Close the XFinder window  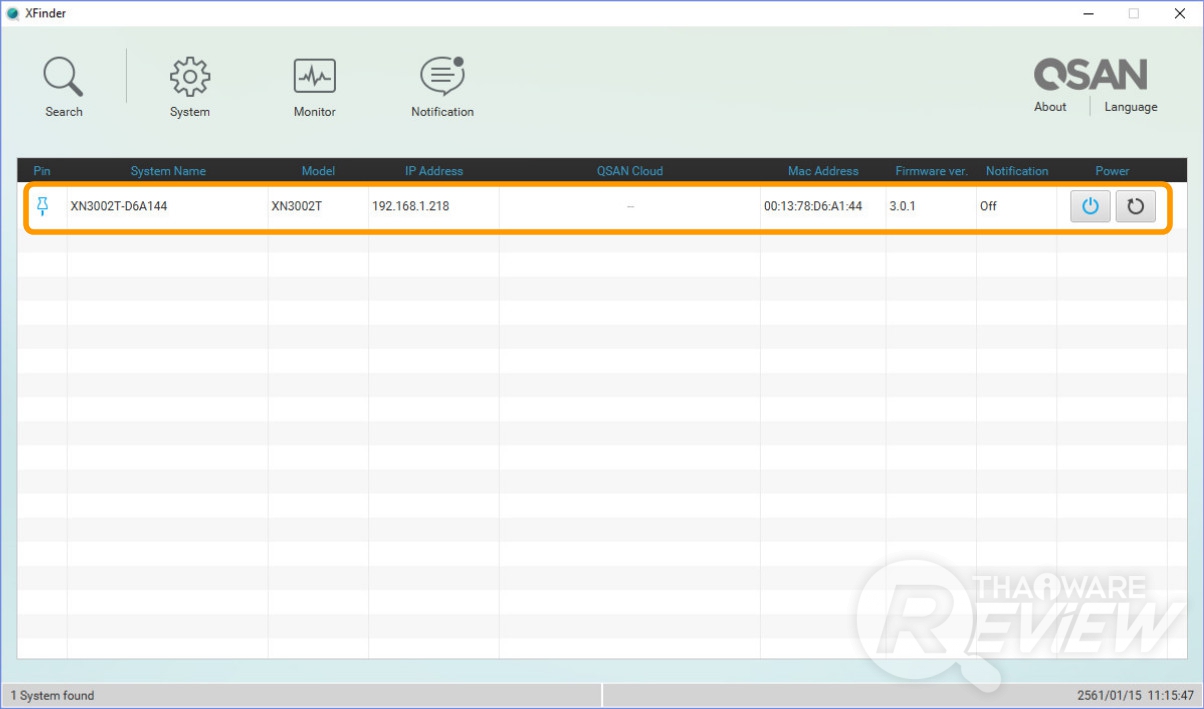coord(1180,14)
